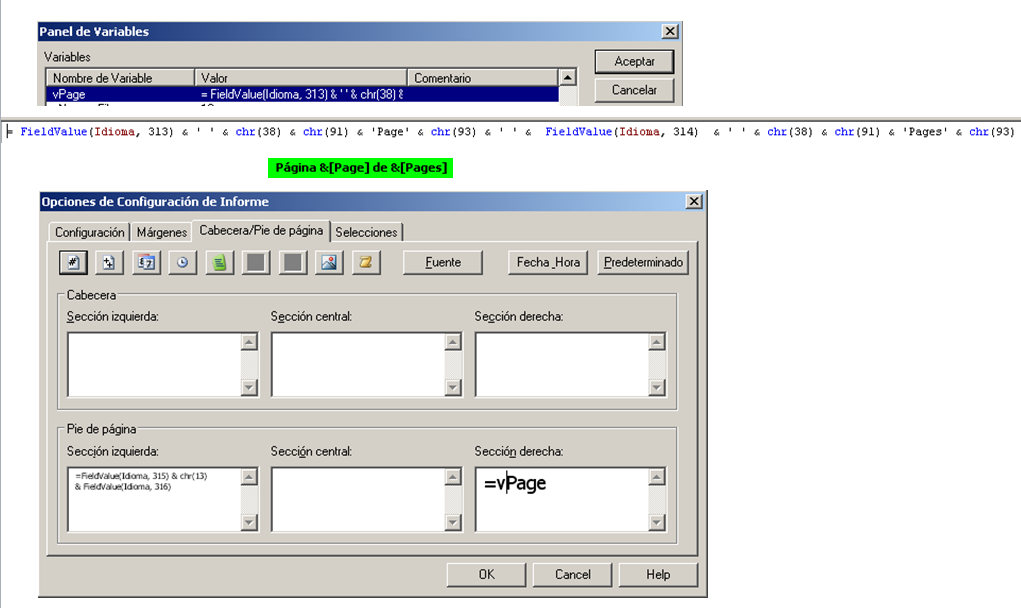
Task: Click the Valor column header
Action: (x=301, y=78)
